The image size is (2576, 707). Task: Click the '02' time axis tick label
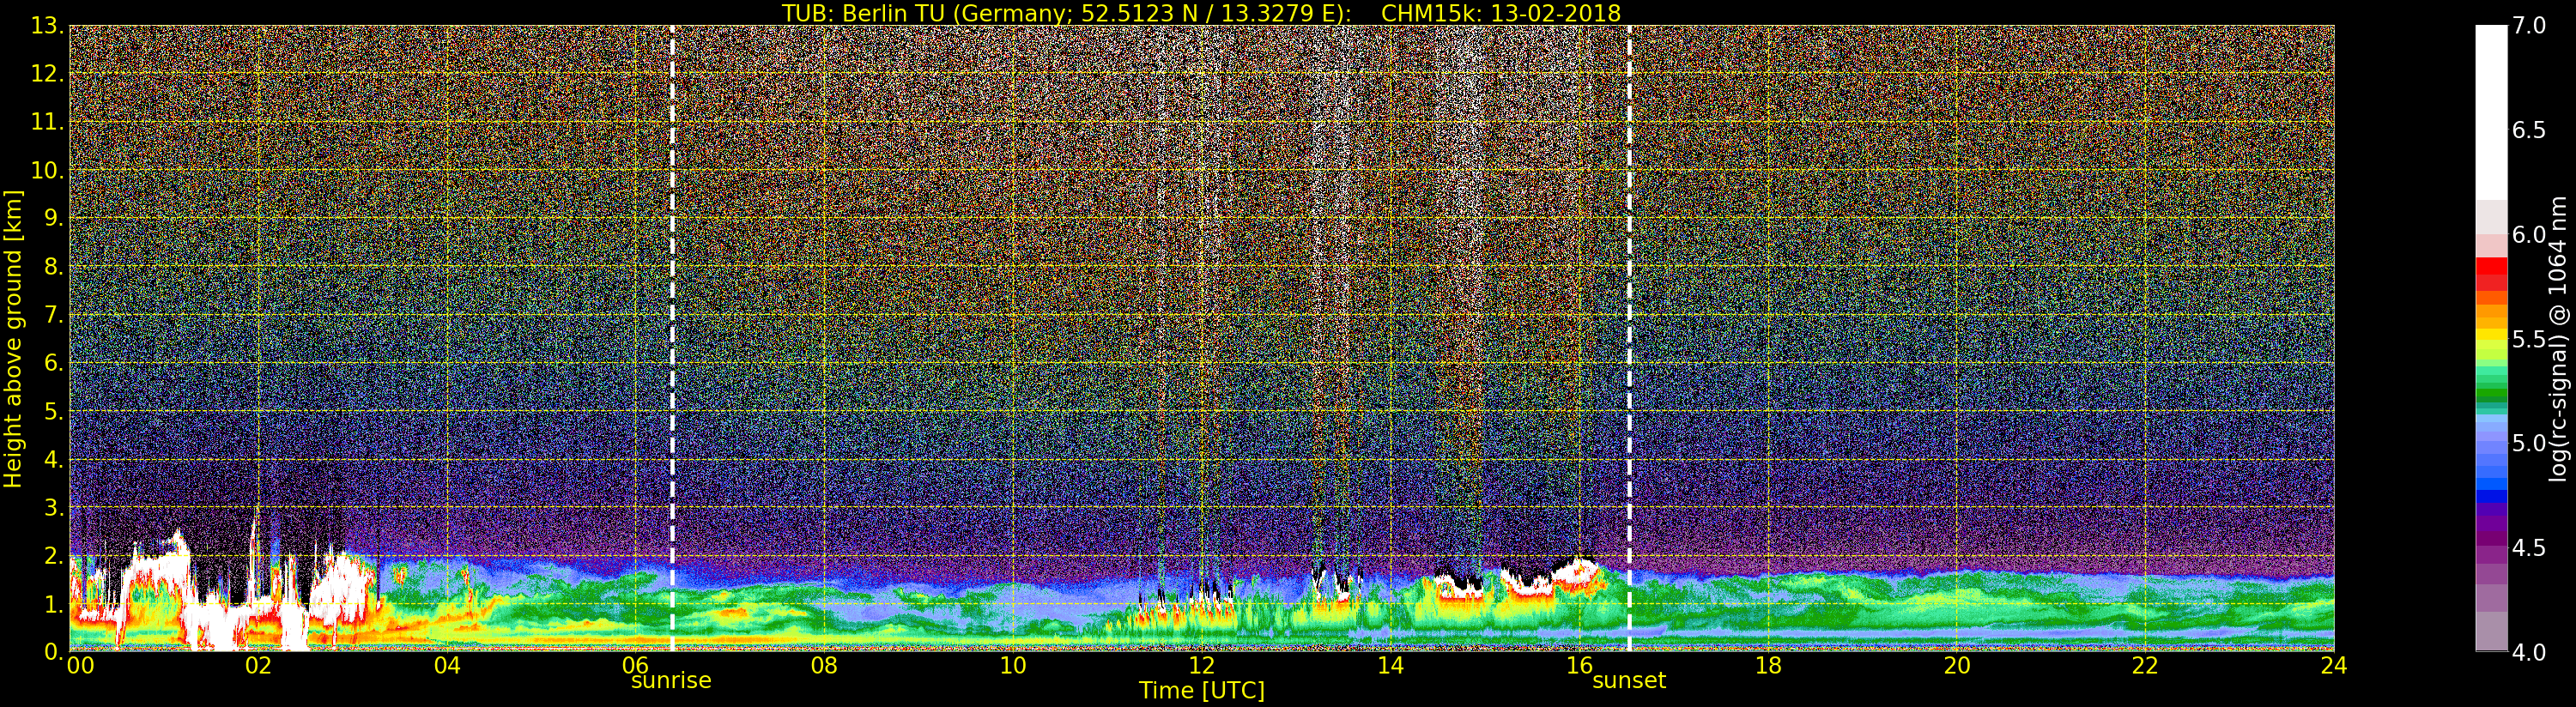coord(258,665)
